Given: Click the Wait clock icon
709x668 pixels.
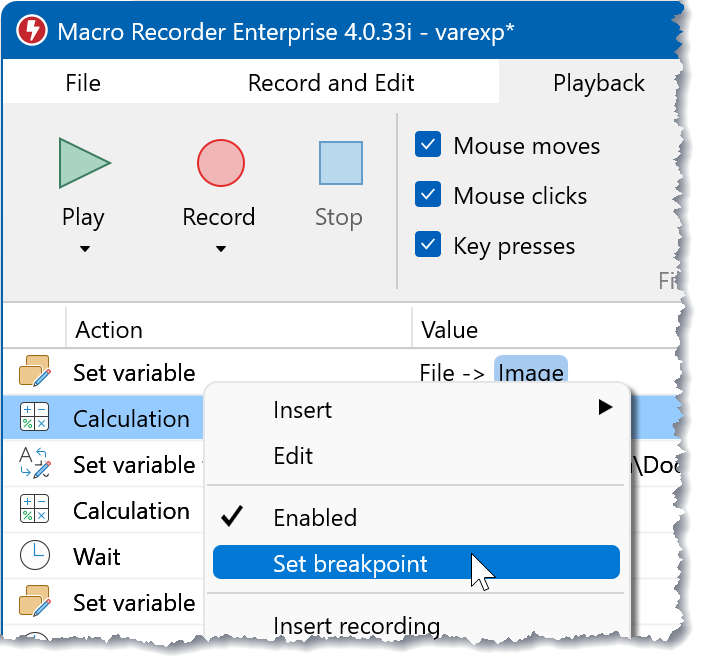Looking at the screenshot, I should tap(34, 556).
